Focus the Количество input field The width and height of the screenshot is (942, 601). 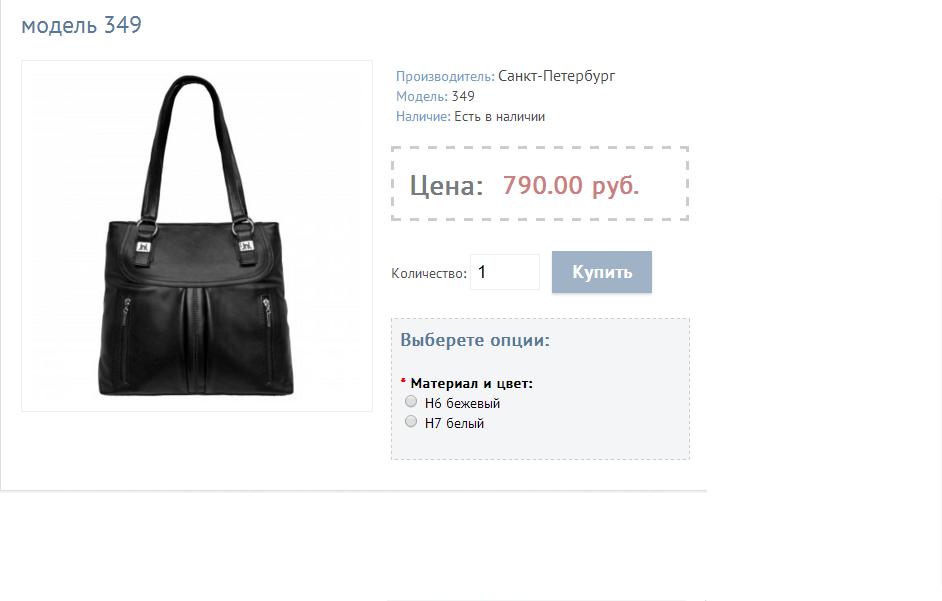tap(505, 272)
